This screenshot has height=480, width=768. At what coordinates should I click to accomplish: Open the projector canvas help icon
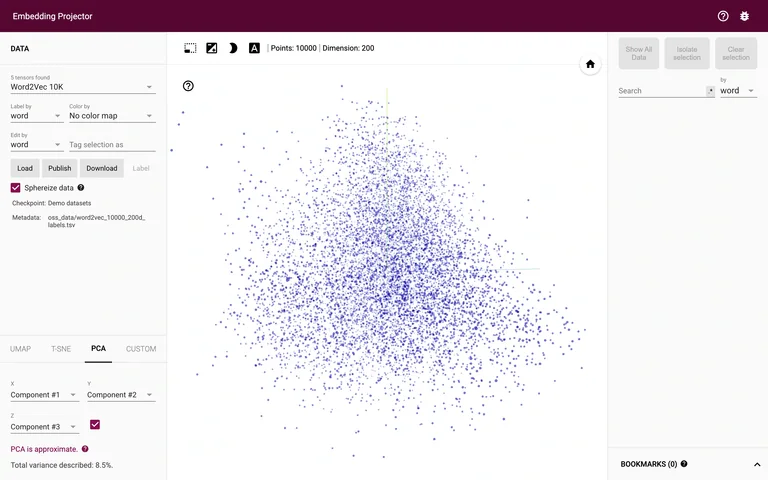point(188,86)
